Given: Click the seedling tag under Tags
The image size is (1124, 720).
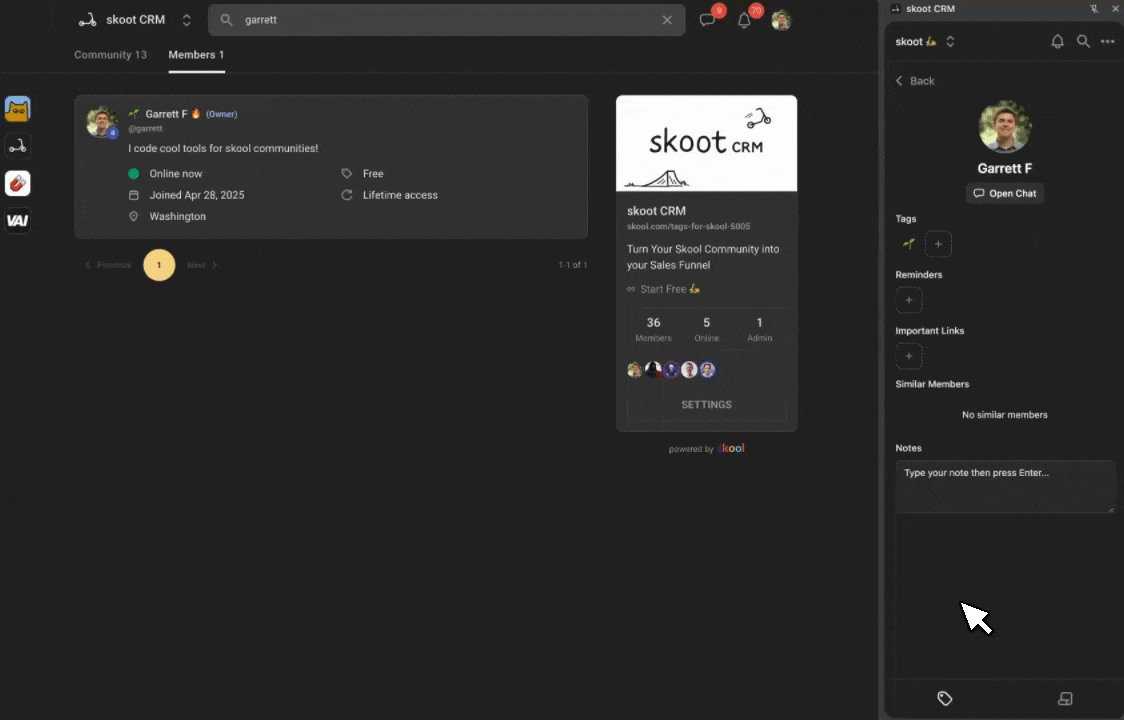Looking at the screenshot, I should coord(909,244).
